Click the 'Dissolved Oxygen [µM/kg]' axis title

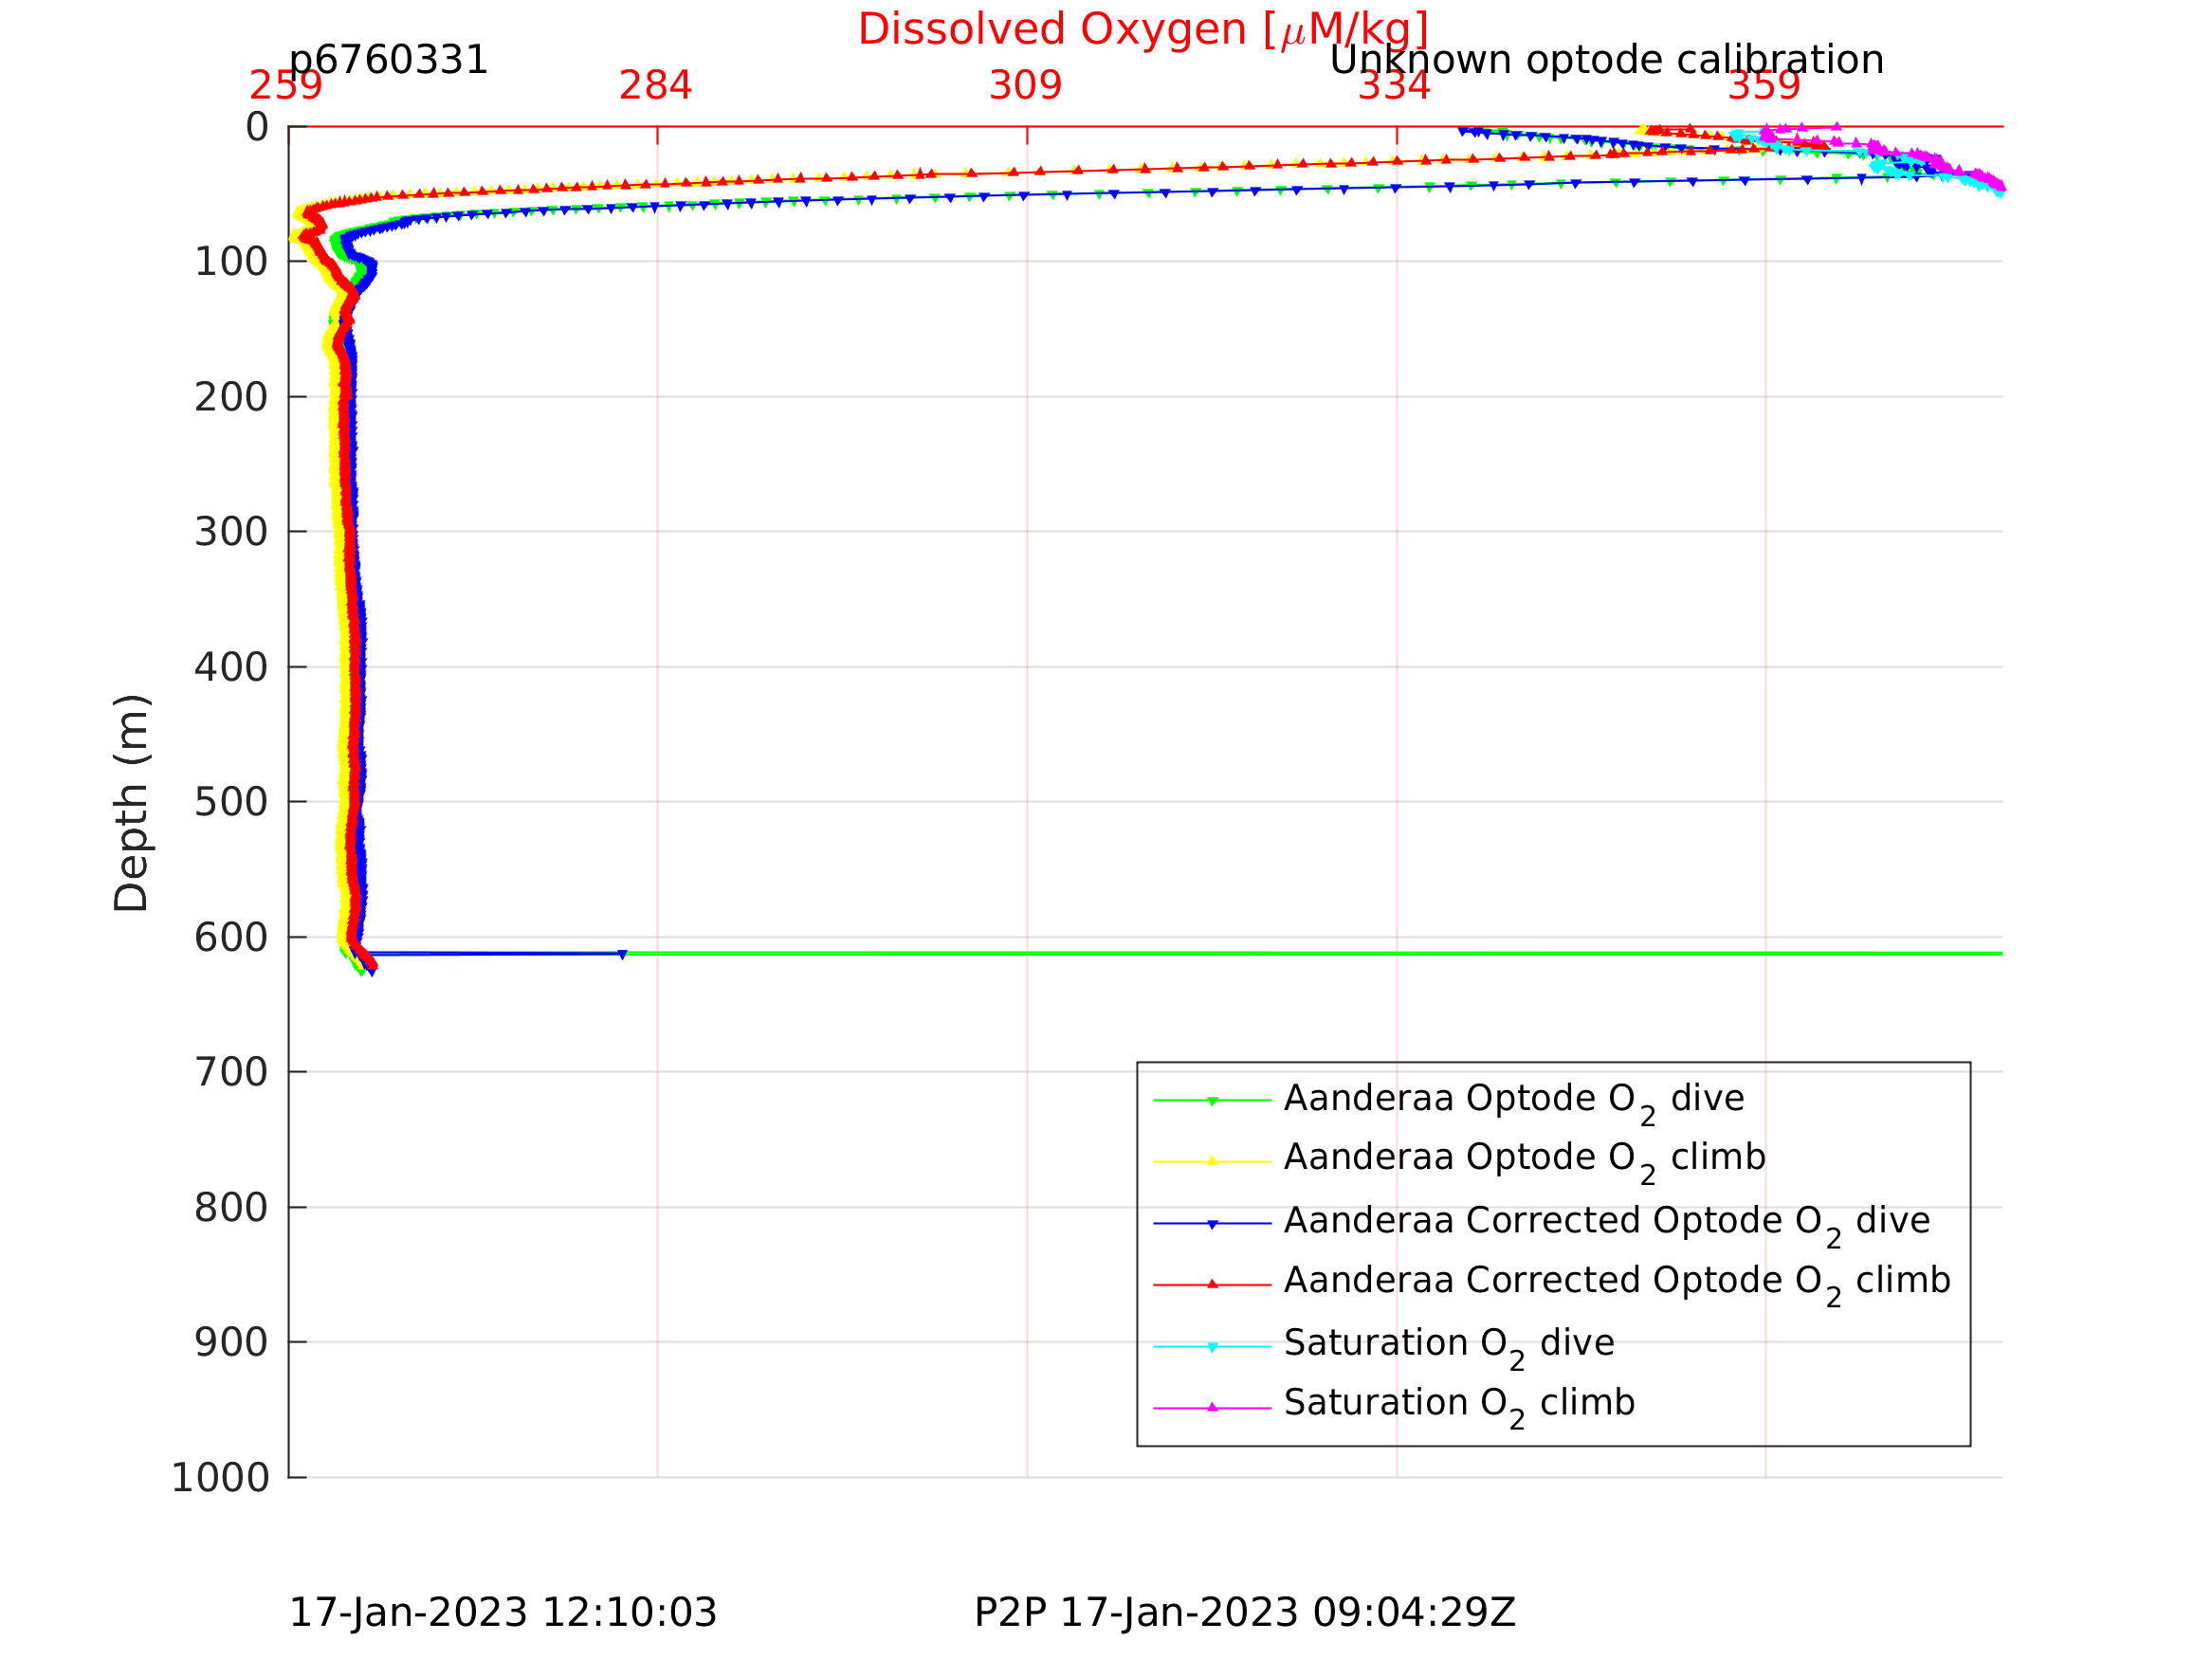pyautogui.click(x=1142, y=30)
